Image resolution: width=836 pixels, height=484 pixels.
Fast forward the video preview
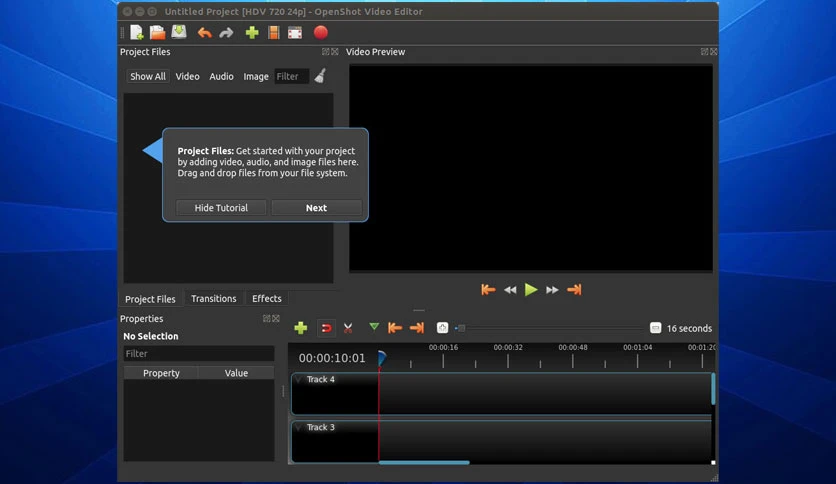(552, 290)
